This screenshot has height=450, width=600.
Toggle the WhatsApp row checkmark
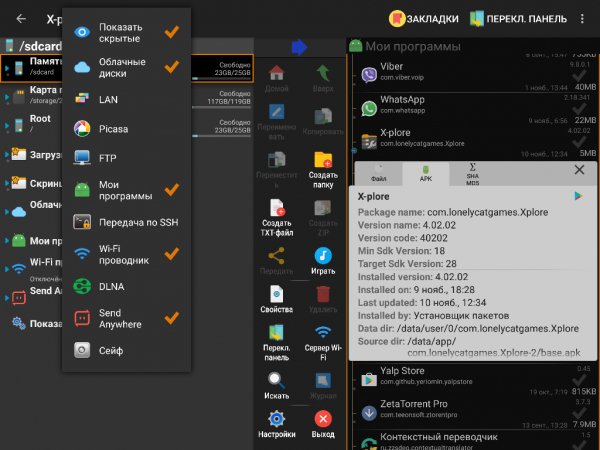(579, 108)
